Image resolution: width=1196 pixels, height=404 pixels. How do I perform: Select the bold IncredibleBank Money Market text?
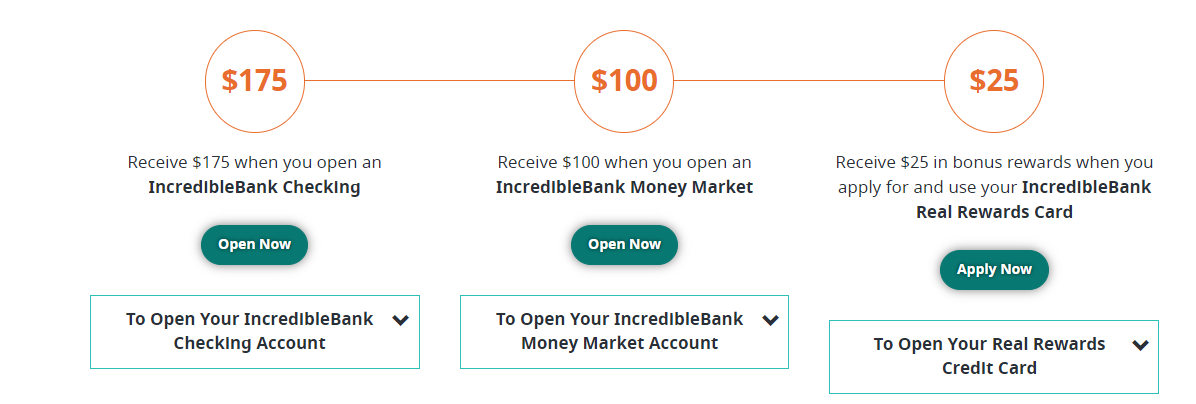(624, 188)
